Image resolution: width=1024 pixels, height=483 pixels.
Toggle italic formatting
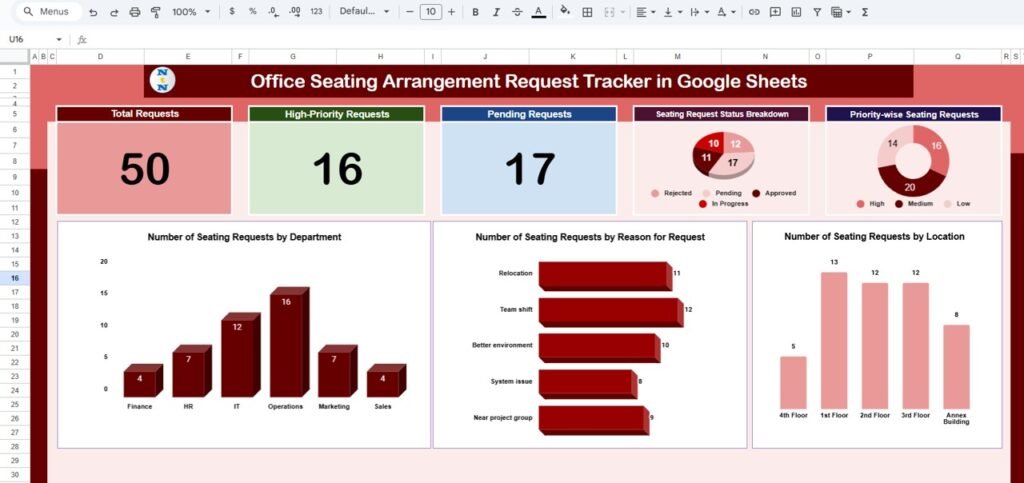click(496, 12)
